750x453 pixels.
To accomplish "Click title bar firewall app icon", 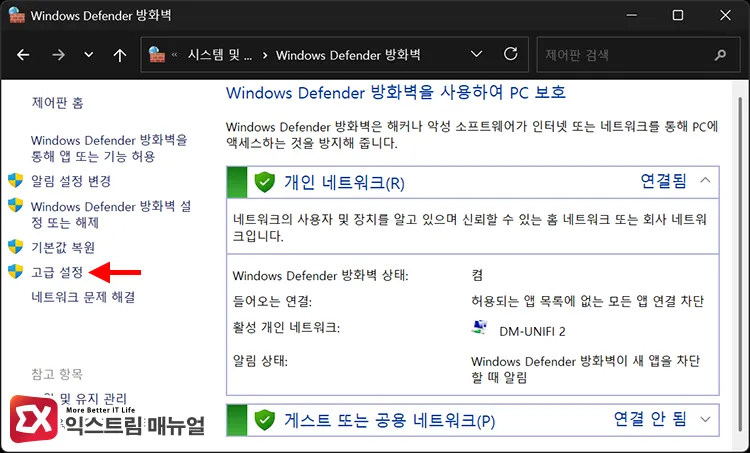I will click(17, 15).
